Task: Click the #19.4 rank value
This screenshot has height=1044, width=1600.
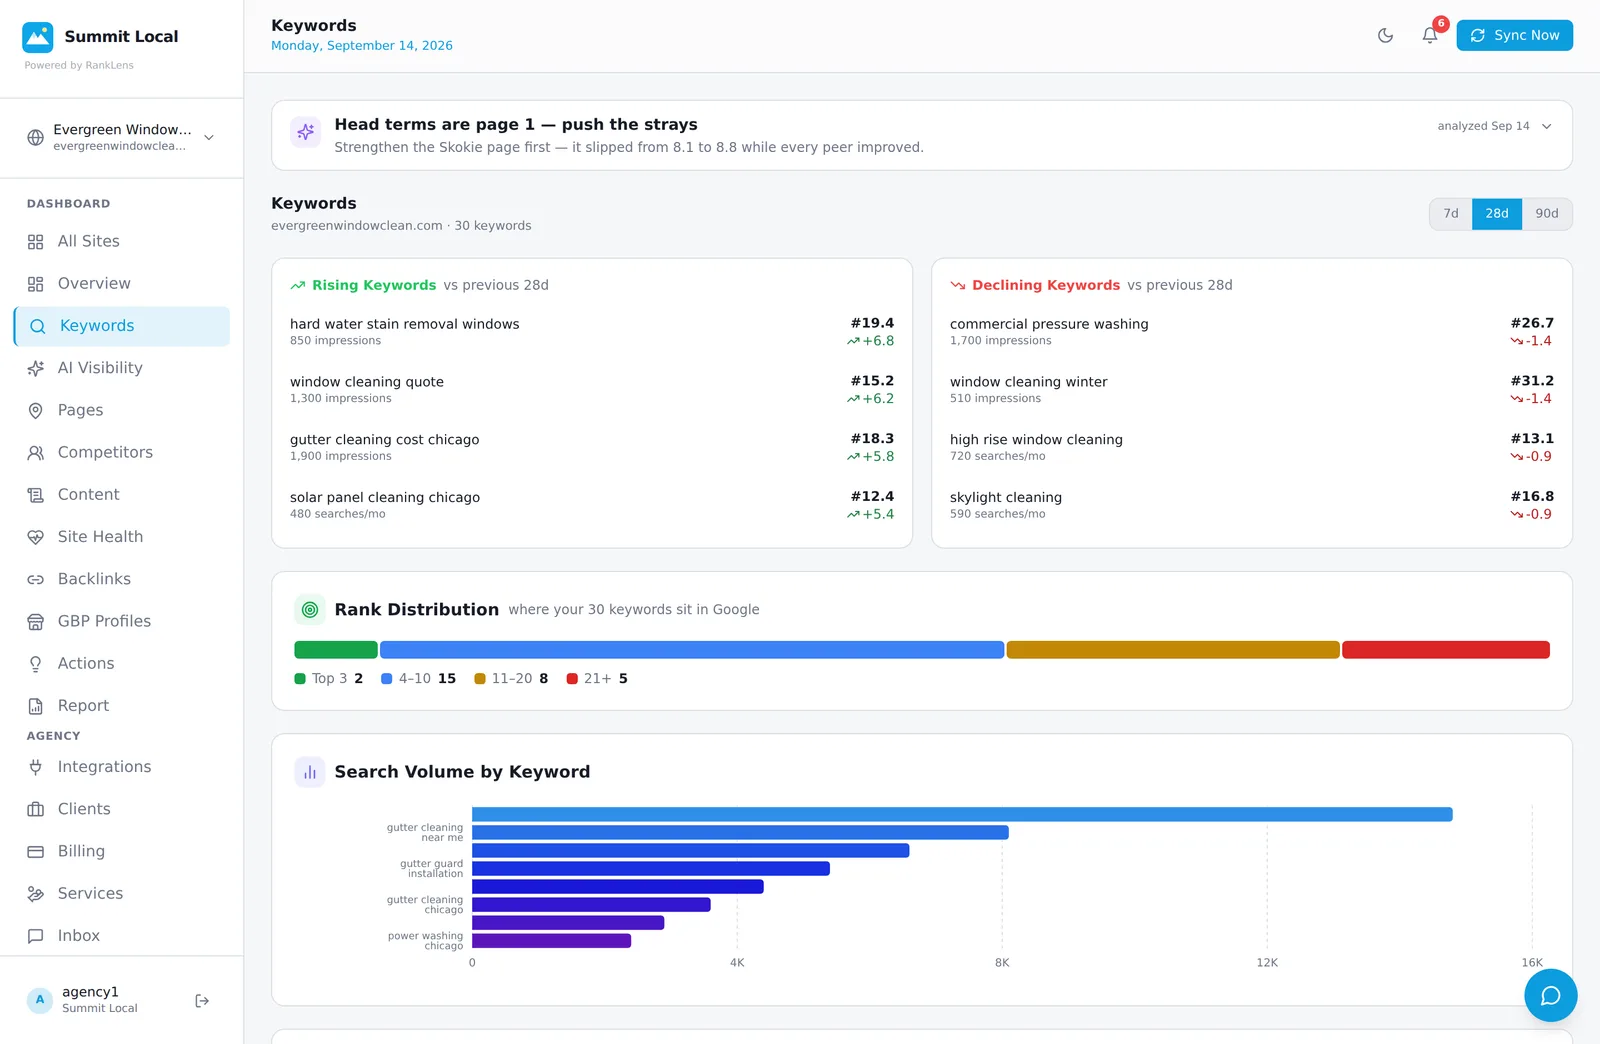Action: coord(872,323)
